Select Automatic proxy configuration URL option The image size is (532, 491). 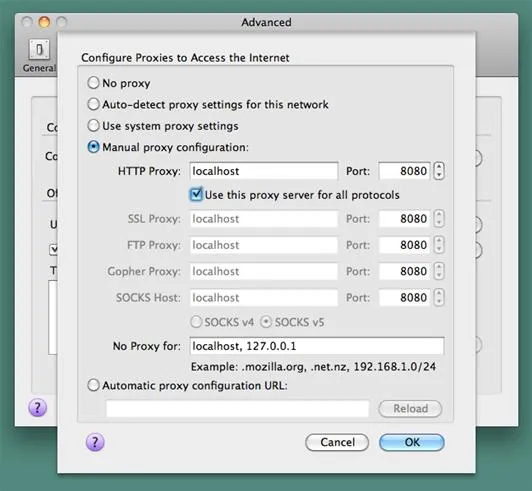point(93,385)
